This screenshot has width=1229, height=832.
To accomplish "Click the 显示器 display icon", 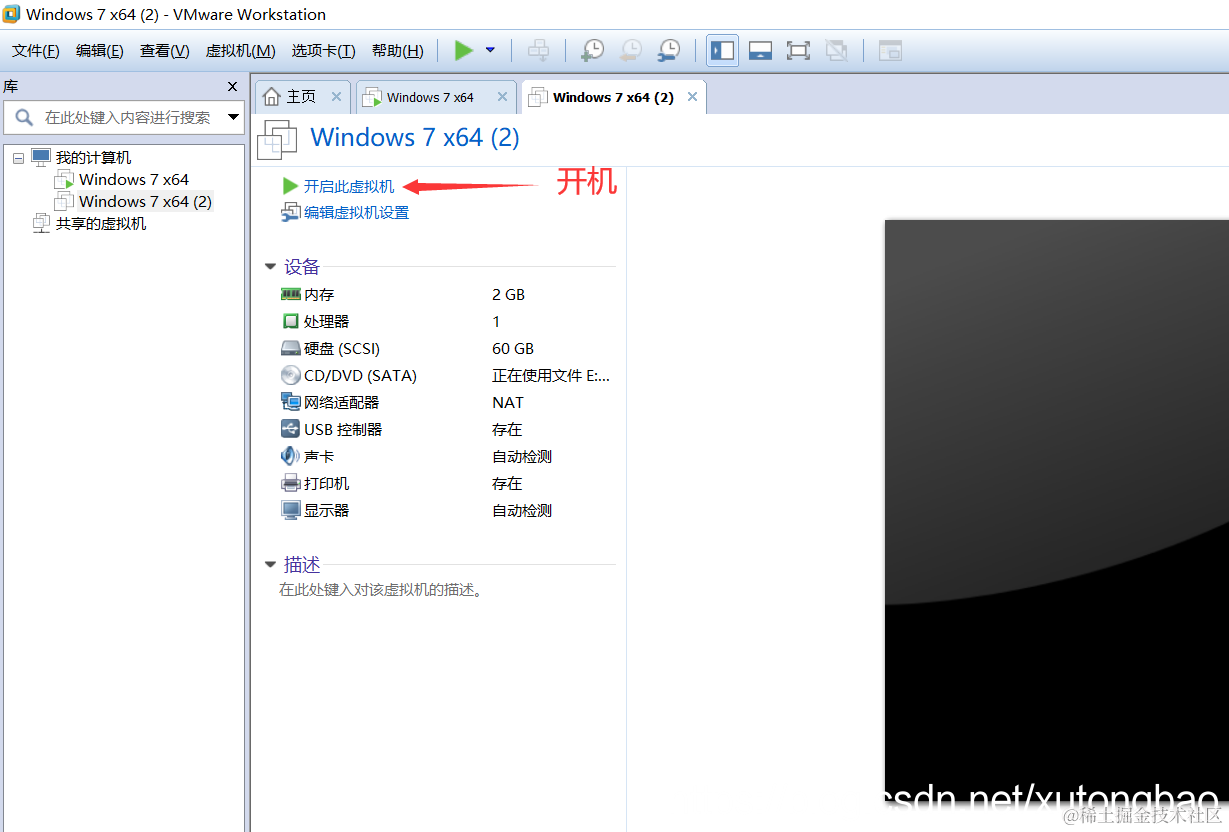I will tap(290, 510).
